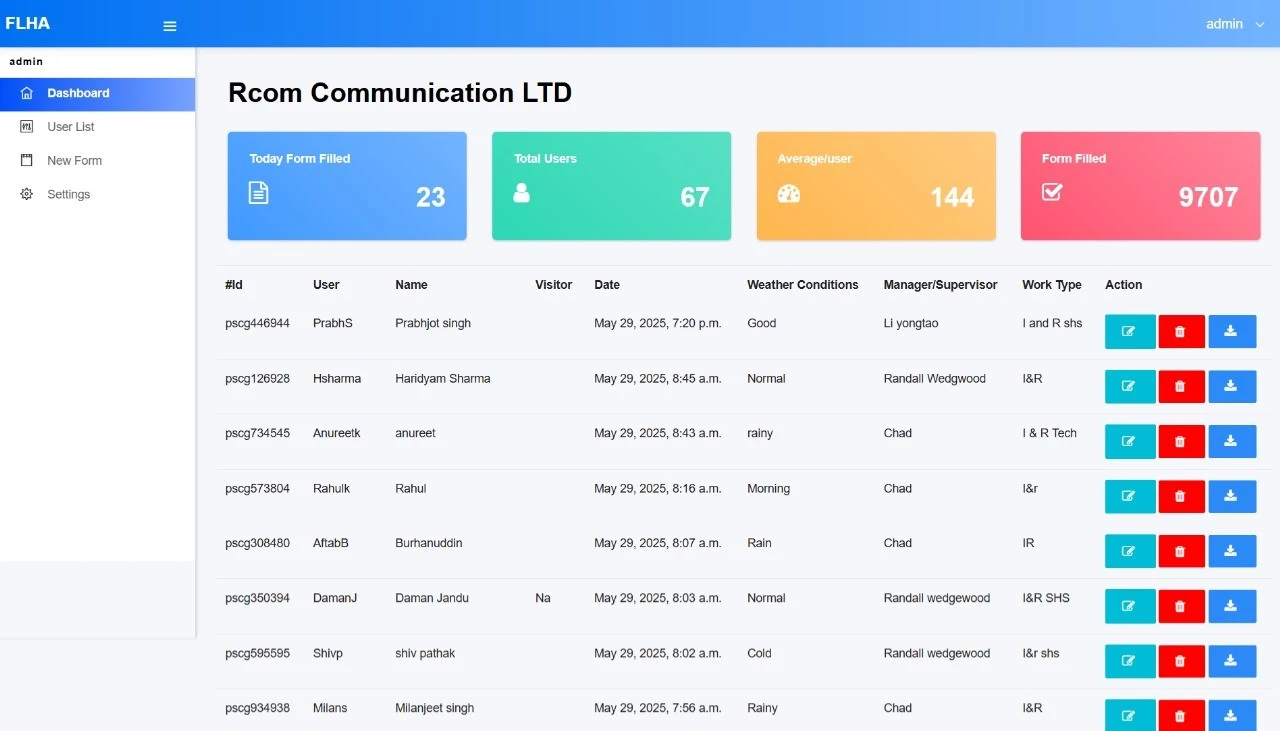
Task: Select the Average/user stats card
Action: point(876,186)
